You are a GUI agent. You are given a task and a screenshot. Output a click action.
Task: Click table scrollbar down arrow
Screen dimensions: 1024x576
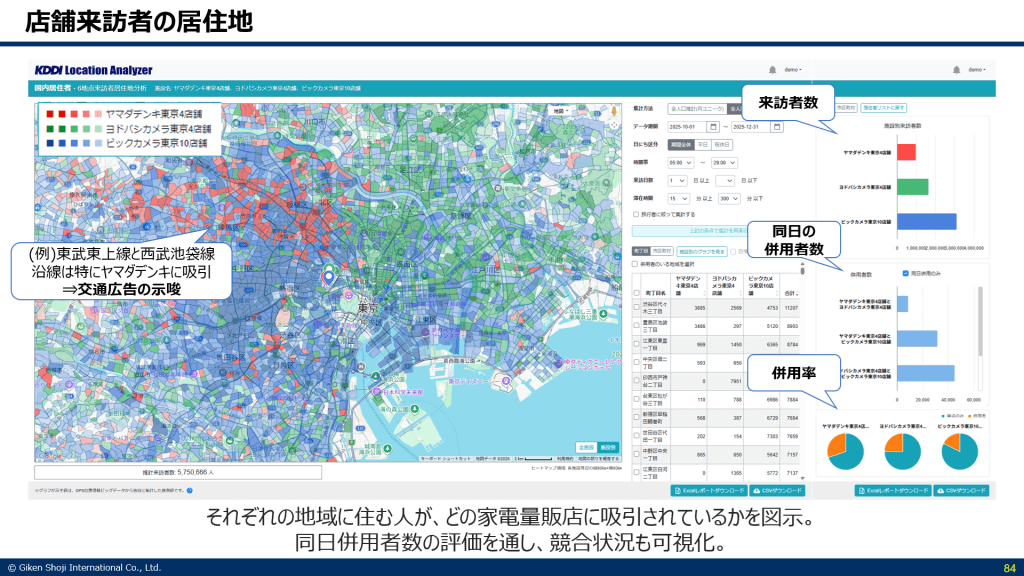(x=803, y=478)
